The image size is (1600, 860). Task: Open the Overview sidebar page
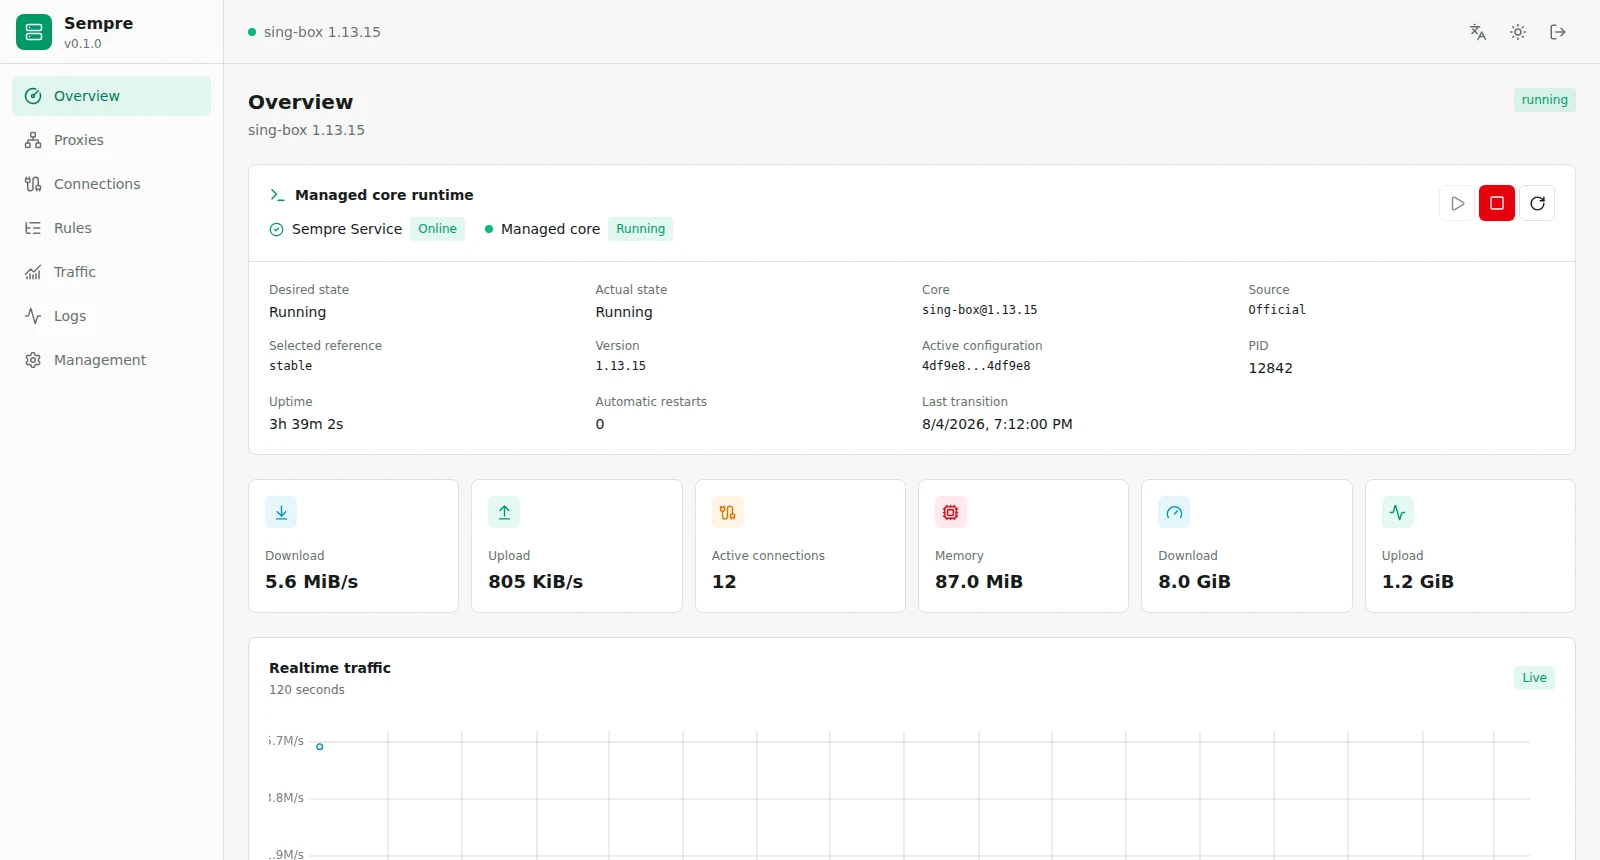pyautogui.click(x=111, y=96)
